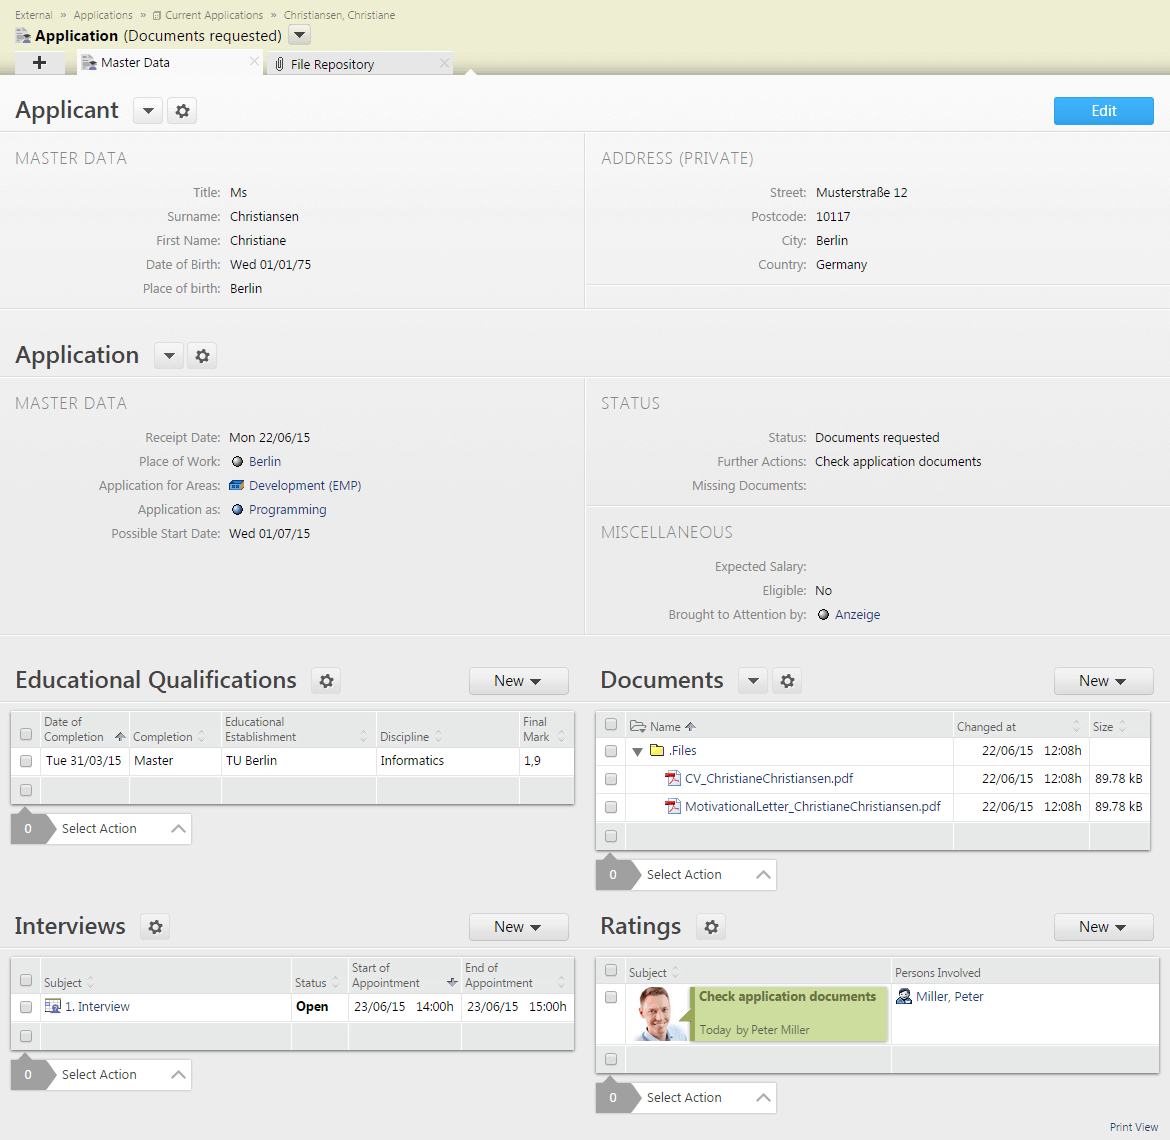This screenshot has width=1170, height=1140.
Task: Select the MotivationalLetter PDF row checkbox
Action: click(611, 807)
